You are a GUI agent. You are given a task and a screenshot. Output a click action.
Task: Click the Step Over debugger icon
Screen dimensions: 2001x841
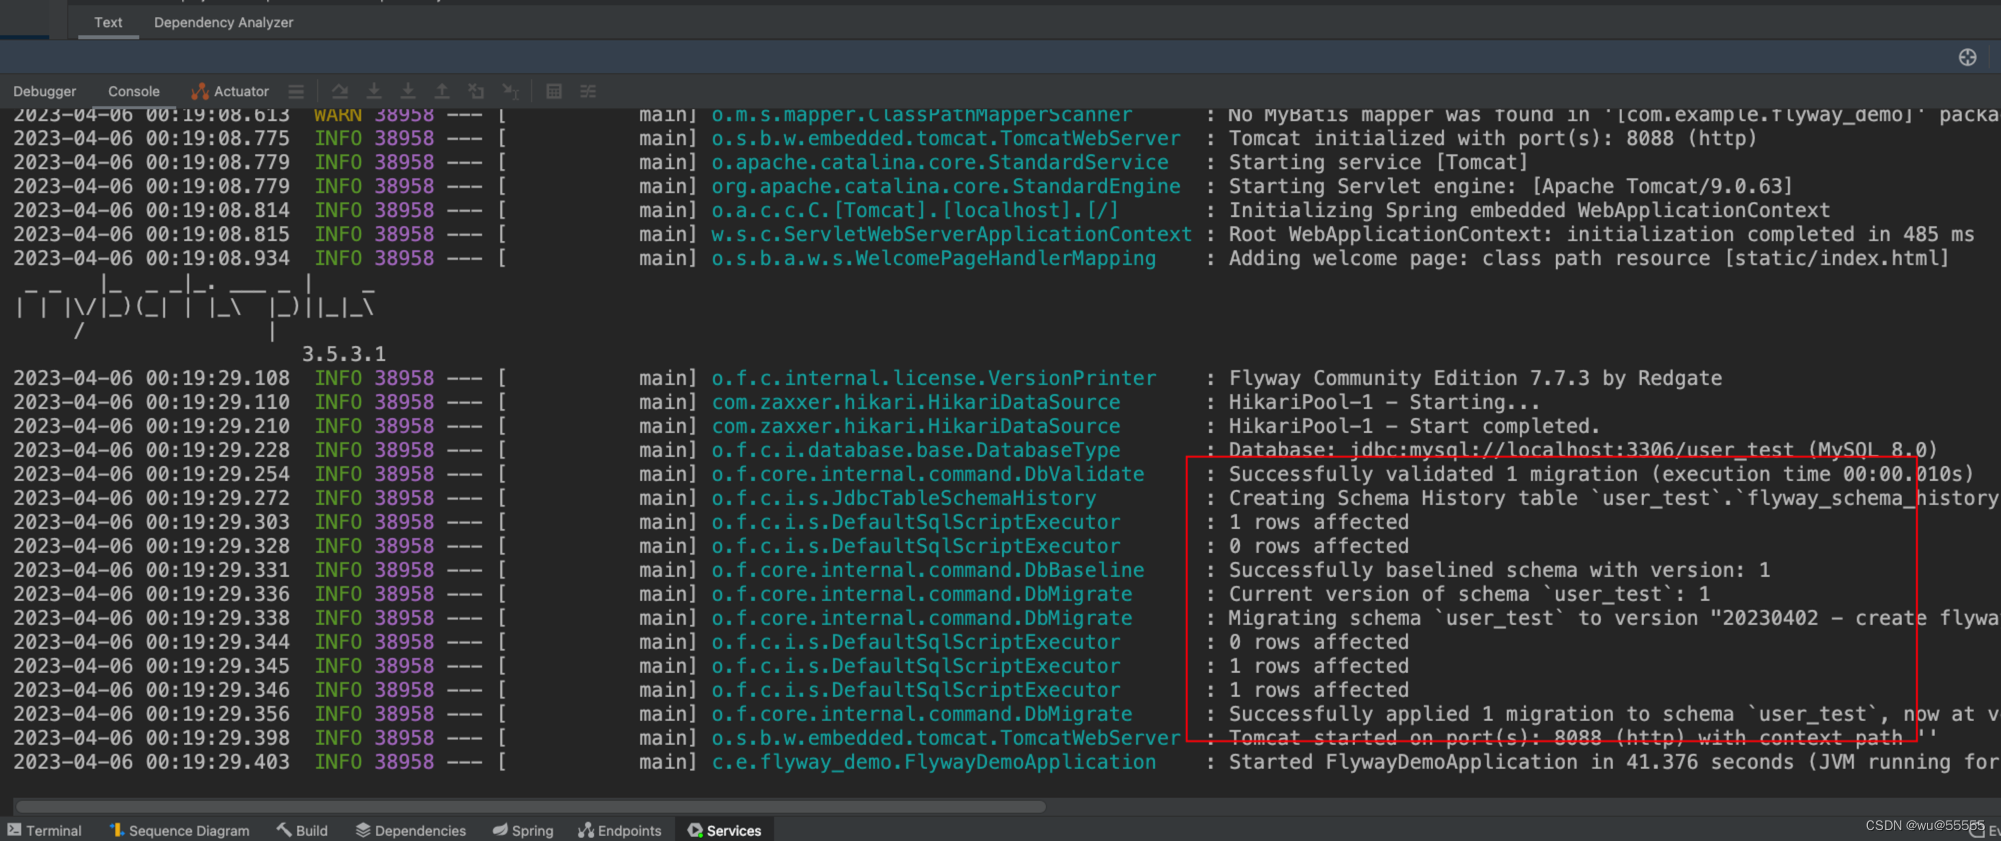(x=340, y=91)
